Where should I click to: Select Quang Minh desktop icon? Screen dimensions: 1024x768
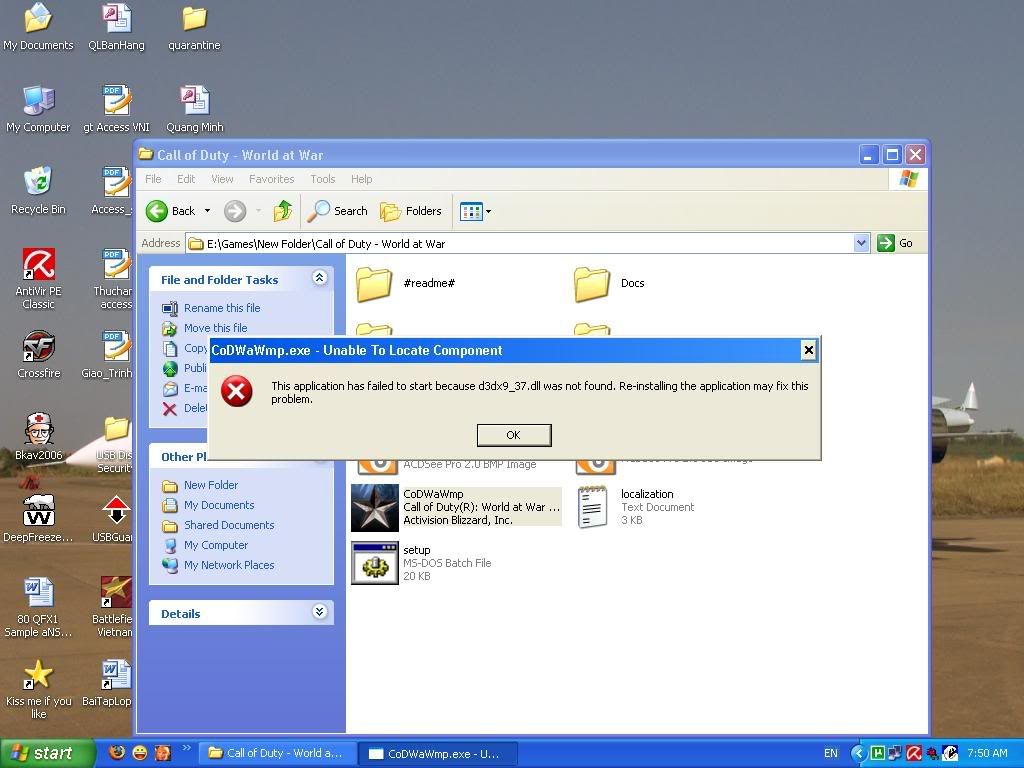194,110
